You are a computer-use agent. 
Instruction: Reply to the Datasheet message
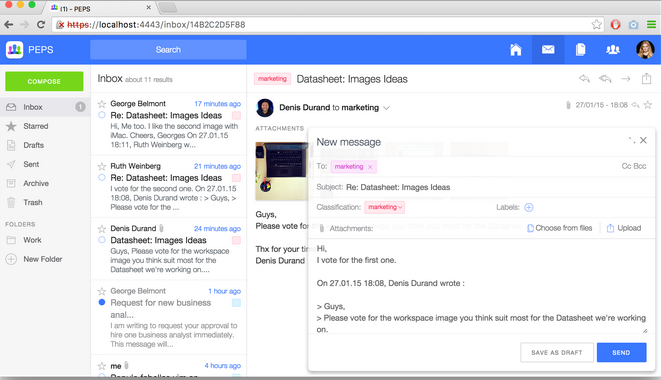pyautogui.click(x=584, y=78)
